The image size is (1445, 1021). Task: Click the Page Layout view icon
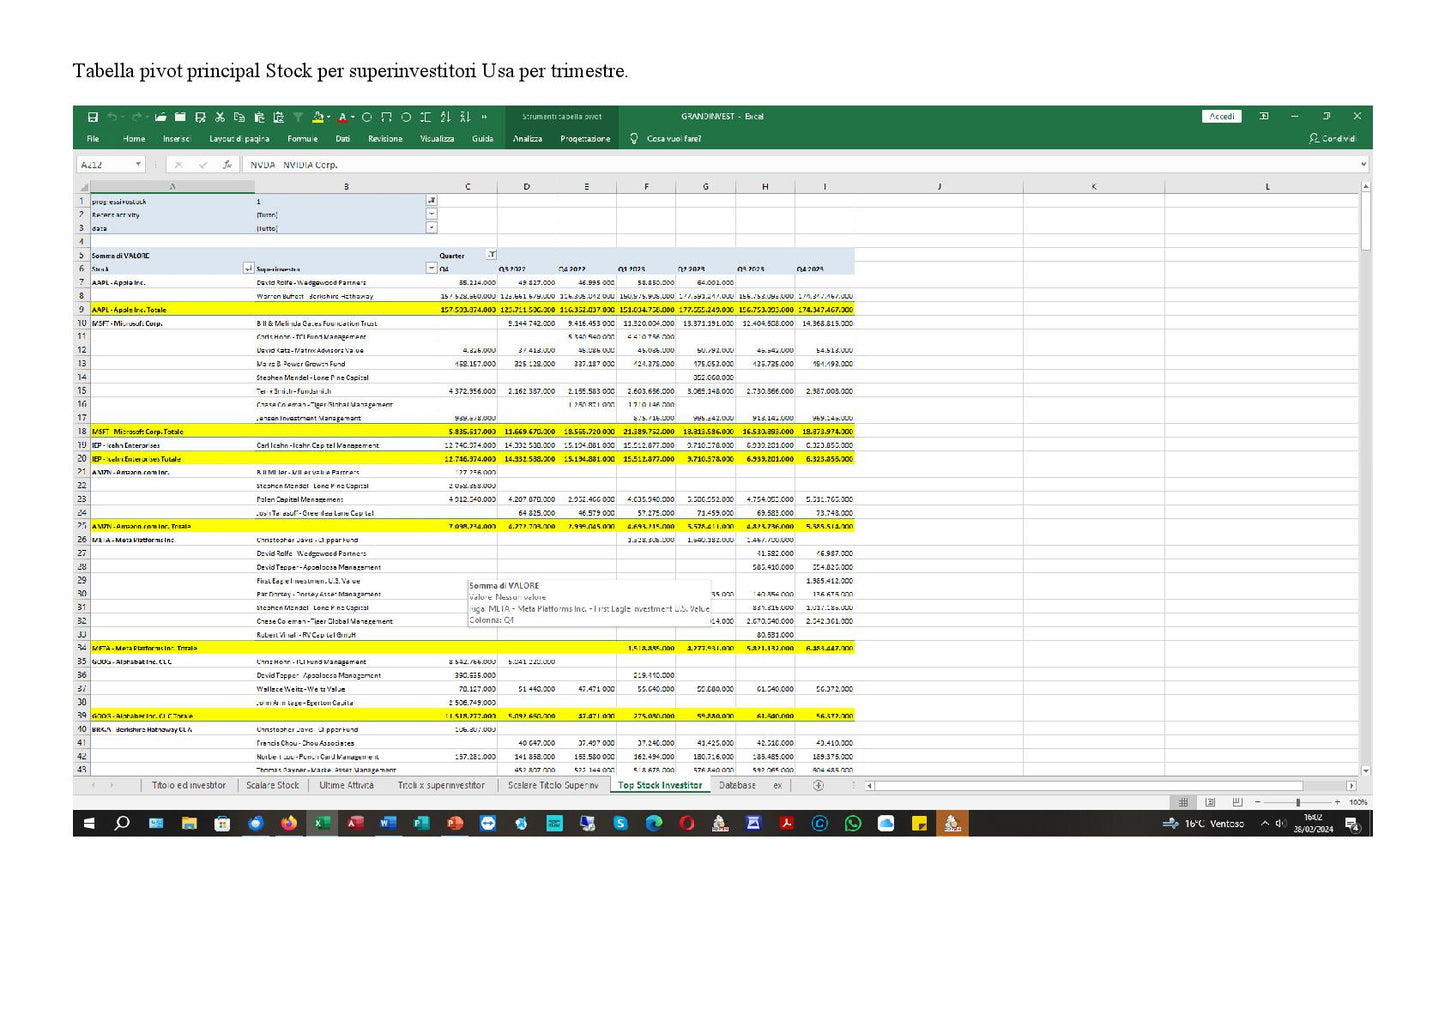1210,802
